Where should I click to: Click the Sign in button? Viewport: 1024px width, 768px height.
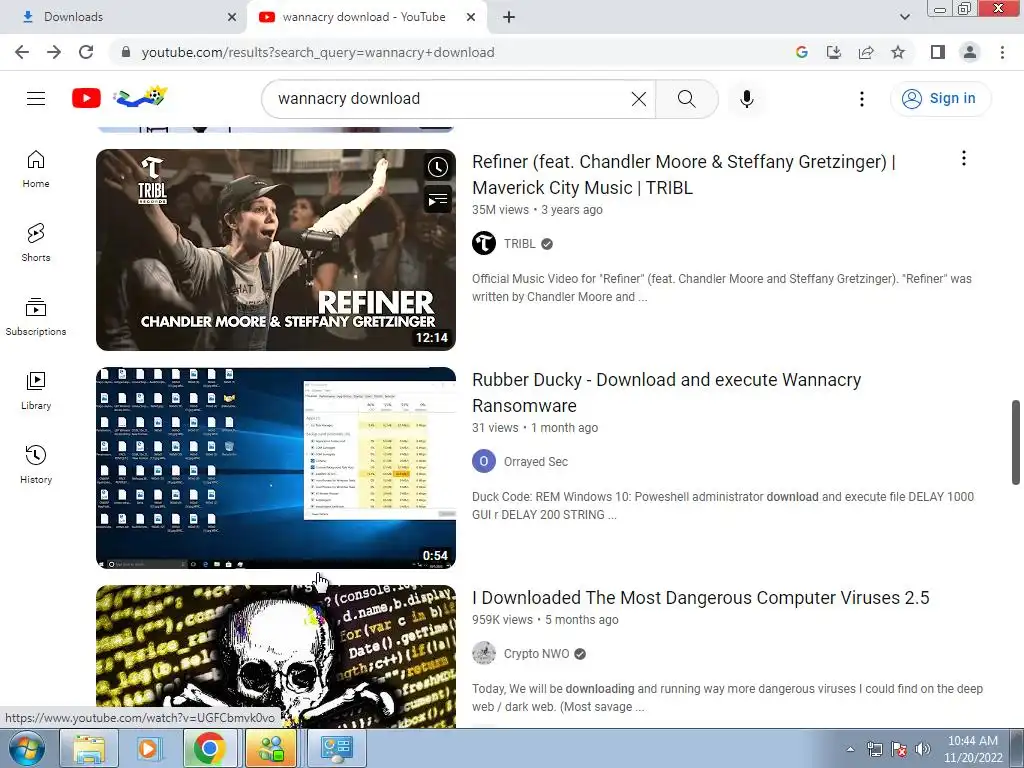pyautogui.click(x=940, y=99)
